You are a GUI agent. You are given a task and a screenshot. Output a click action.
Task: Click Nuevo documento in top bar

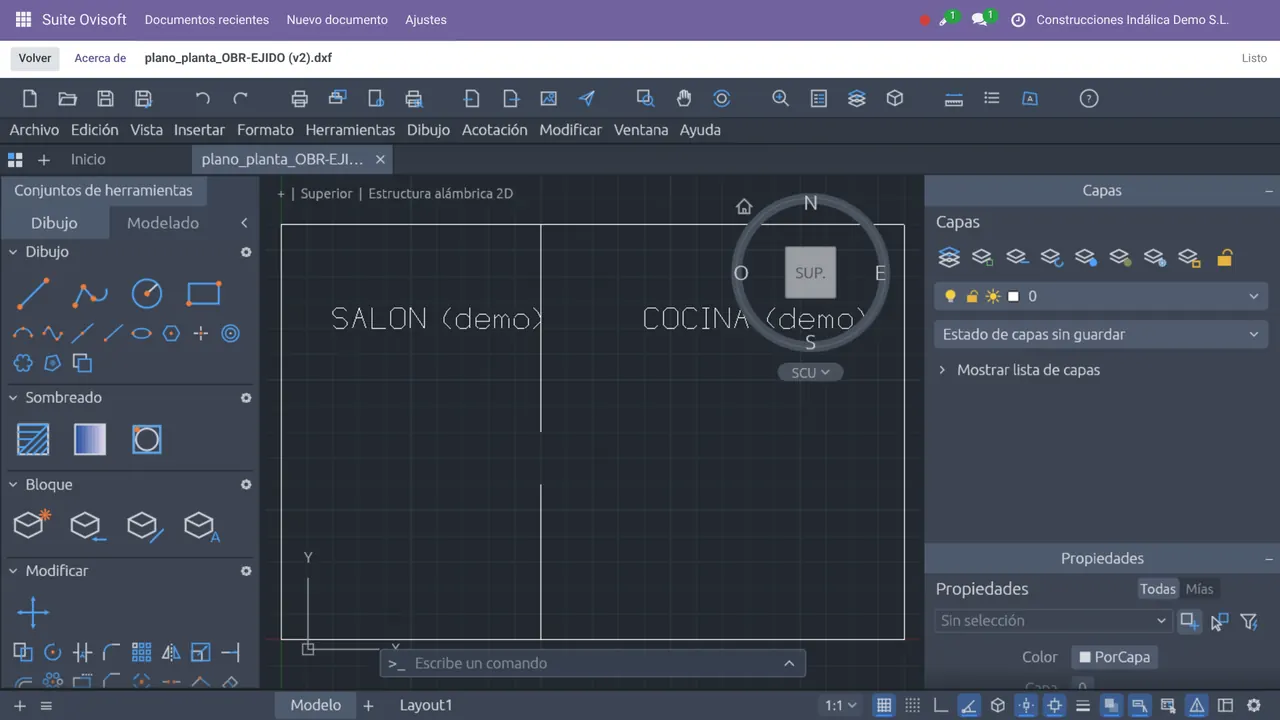(337, 20)
